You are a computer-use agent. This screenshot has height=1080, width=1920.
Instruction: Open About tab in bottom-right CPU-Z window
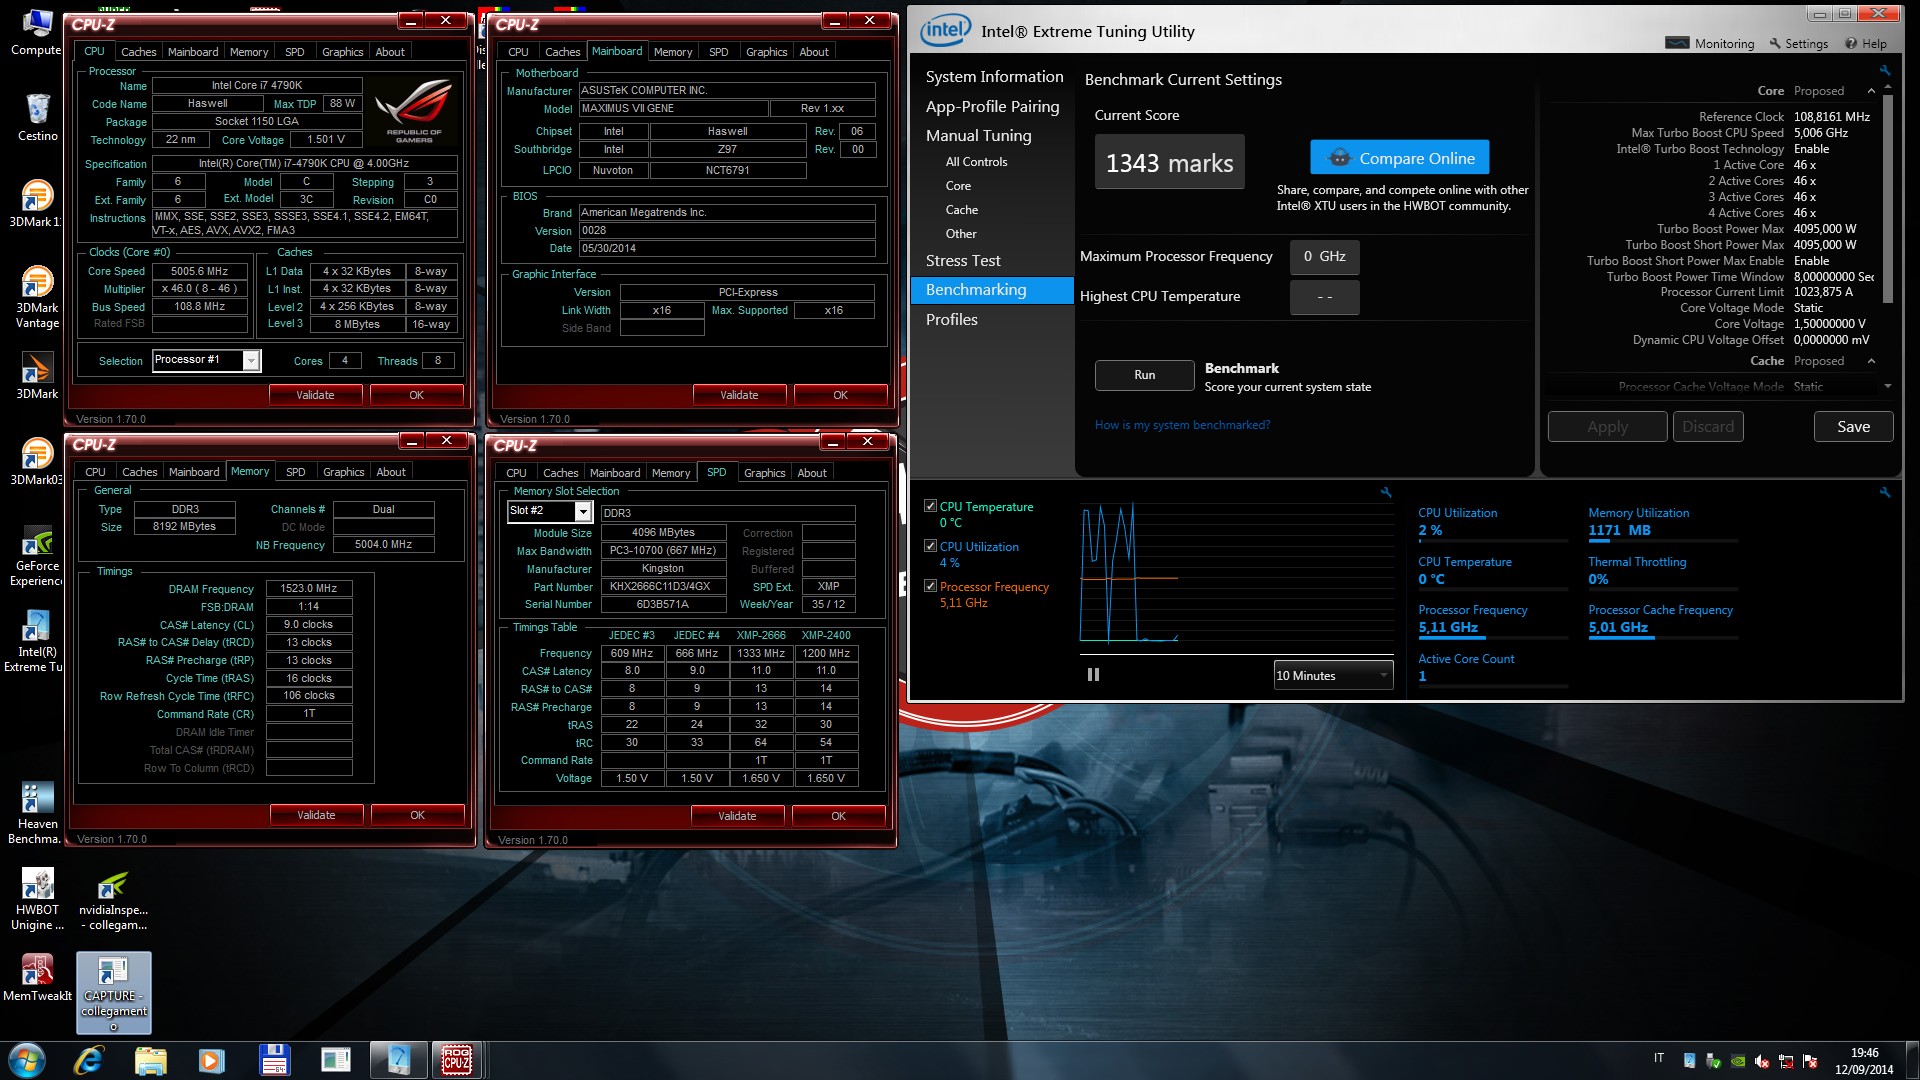click(x=812, y=473)
